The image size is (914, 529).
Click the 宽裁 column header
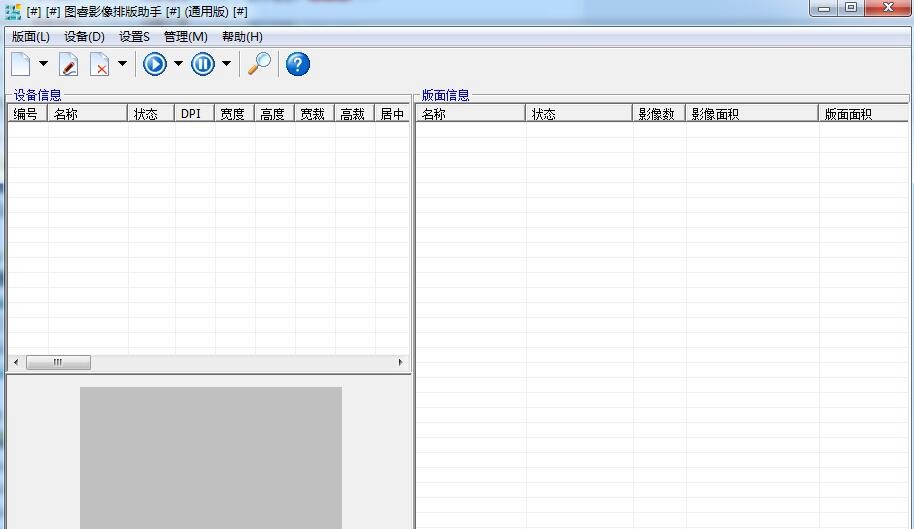314,114
